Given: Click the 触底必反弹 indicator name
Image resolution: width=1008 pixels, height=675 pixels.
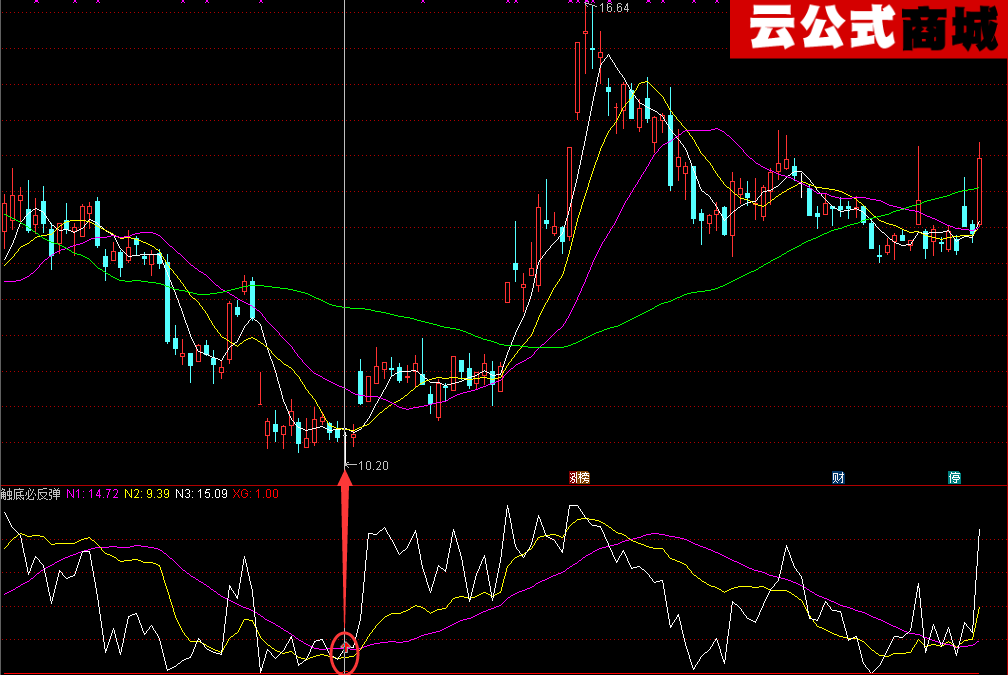Looking at the screenshot, I should point(30,494).
